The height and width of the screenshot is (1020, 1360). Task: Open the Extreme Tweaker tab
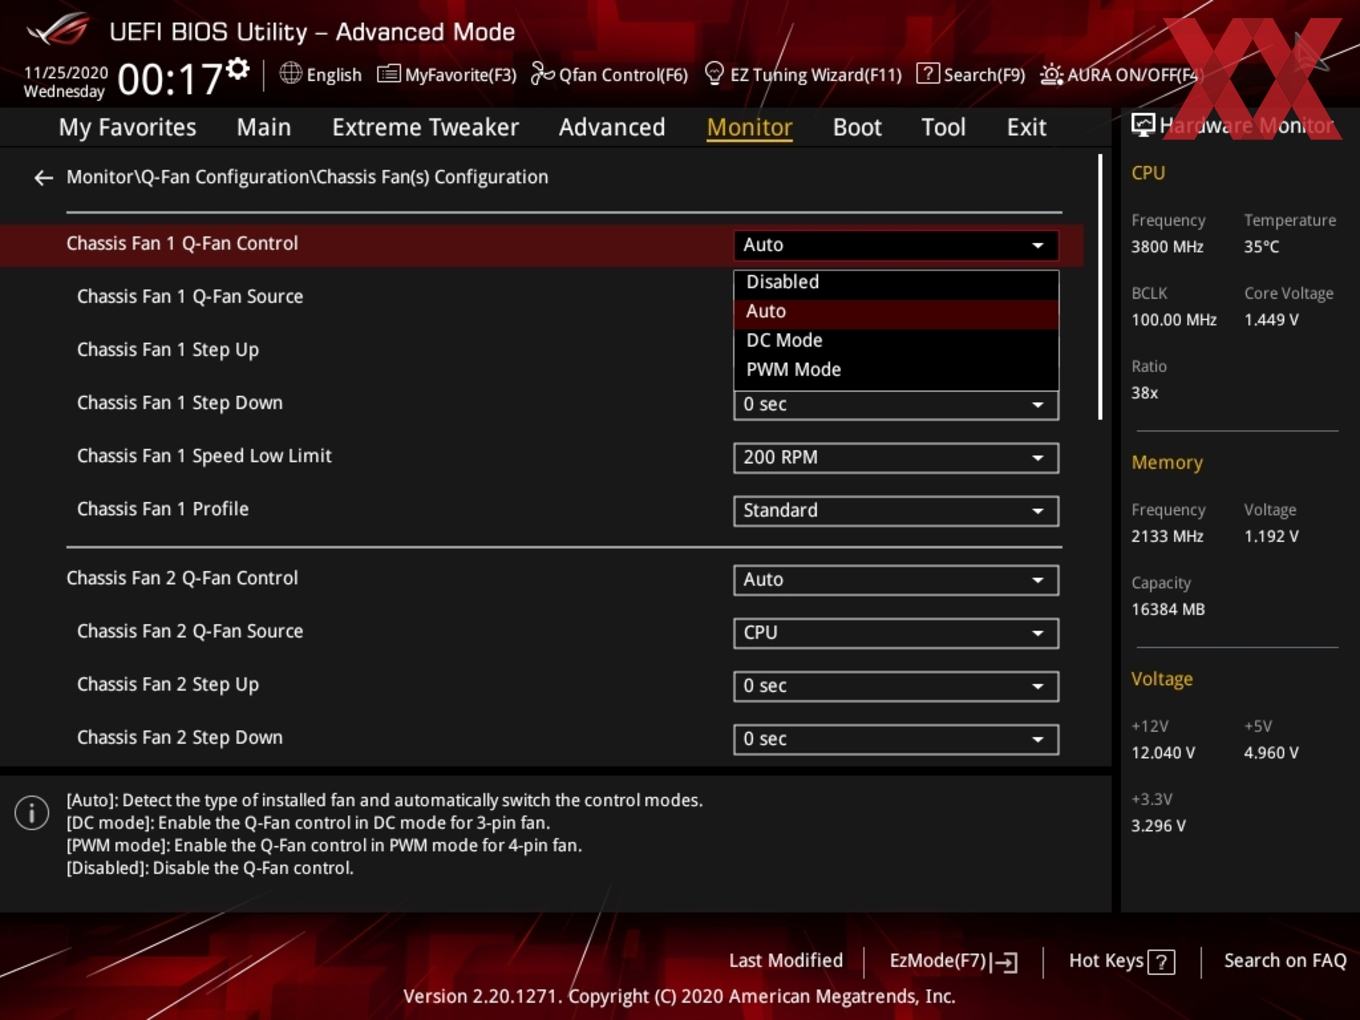[x=425, y=127]
